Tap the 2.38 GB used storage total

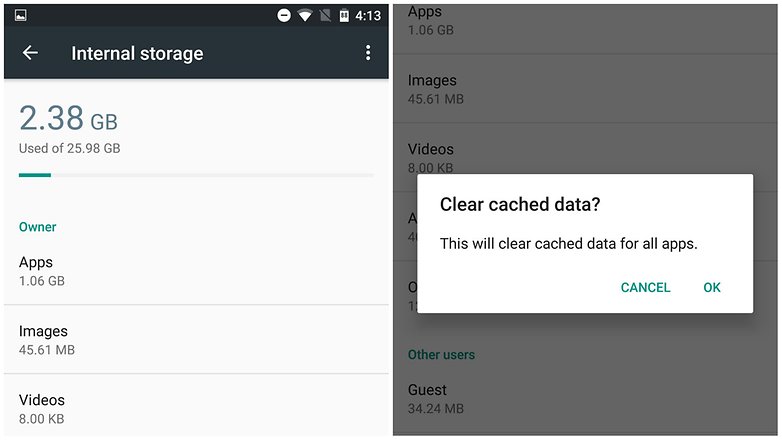(x=68, y=119)
